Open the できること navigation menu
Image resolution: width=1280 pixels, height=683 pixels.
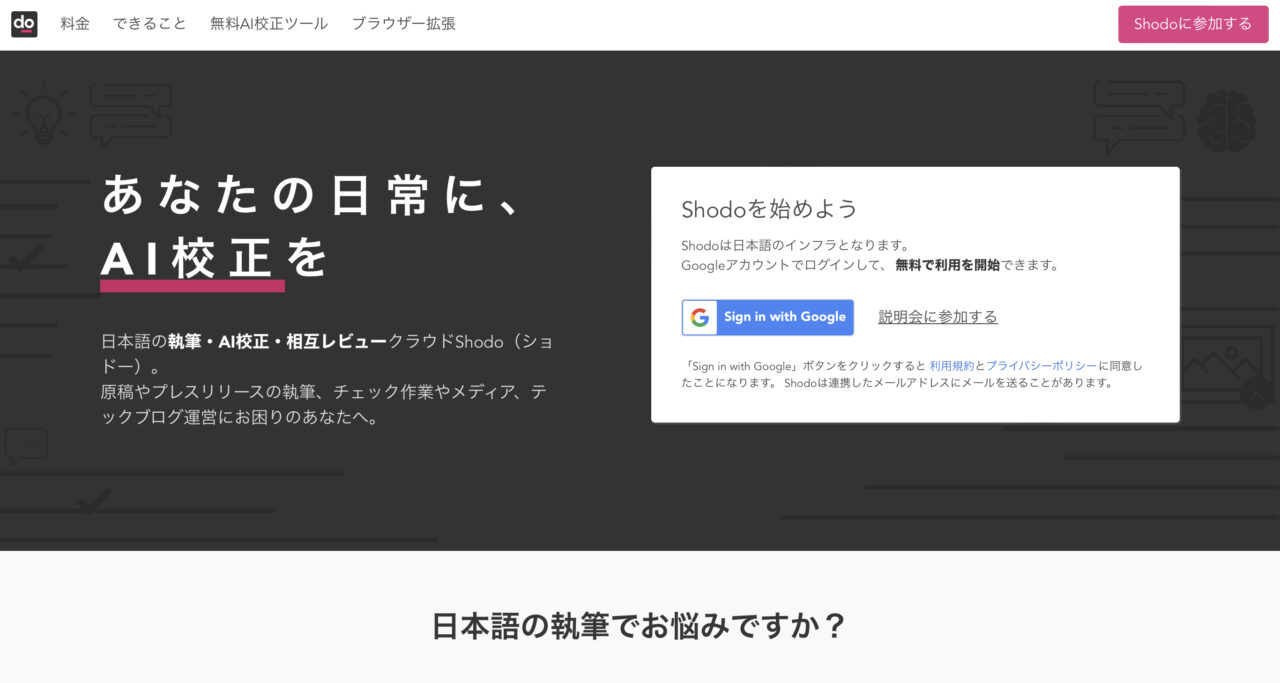[x=150, y=23]
